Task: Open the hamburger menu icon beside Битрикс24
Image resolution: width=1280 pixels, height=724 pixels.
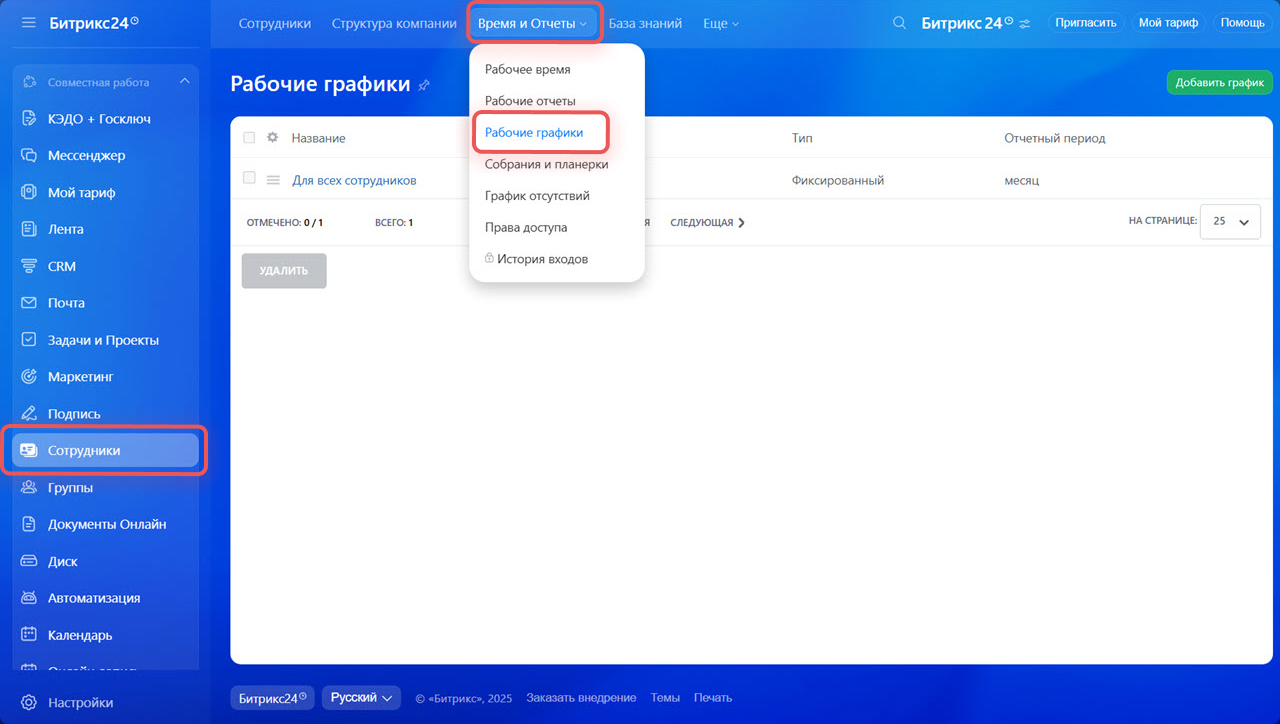Action: (x=28, y=22)
